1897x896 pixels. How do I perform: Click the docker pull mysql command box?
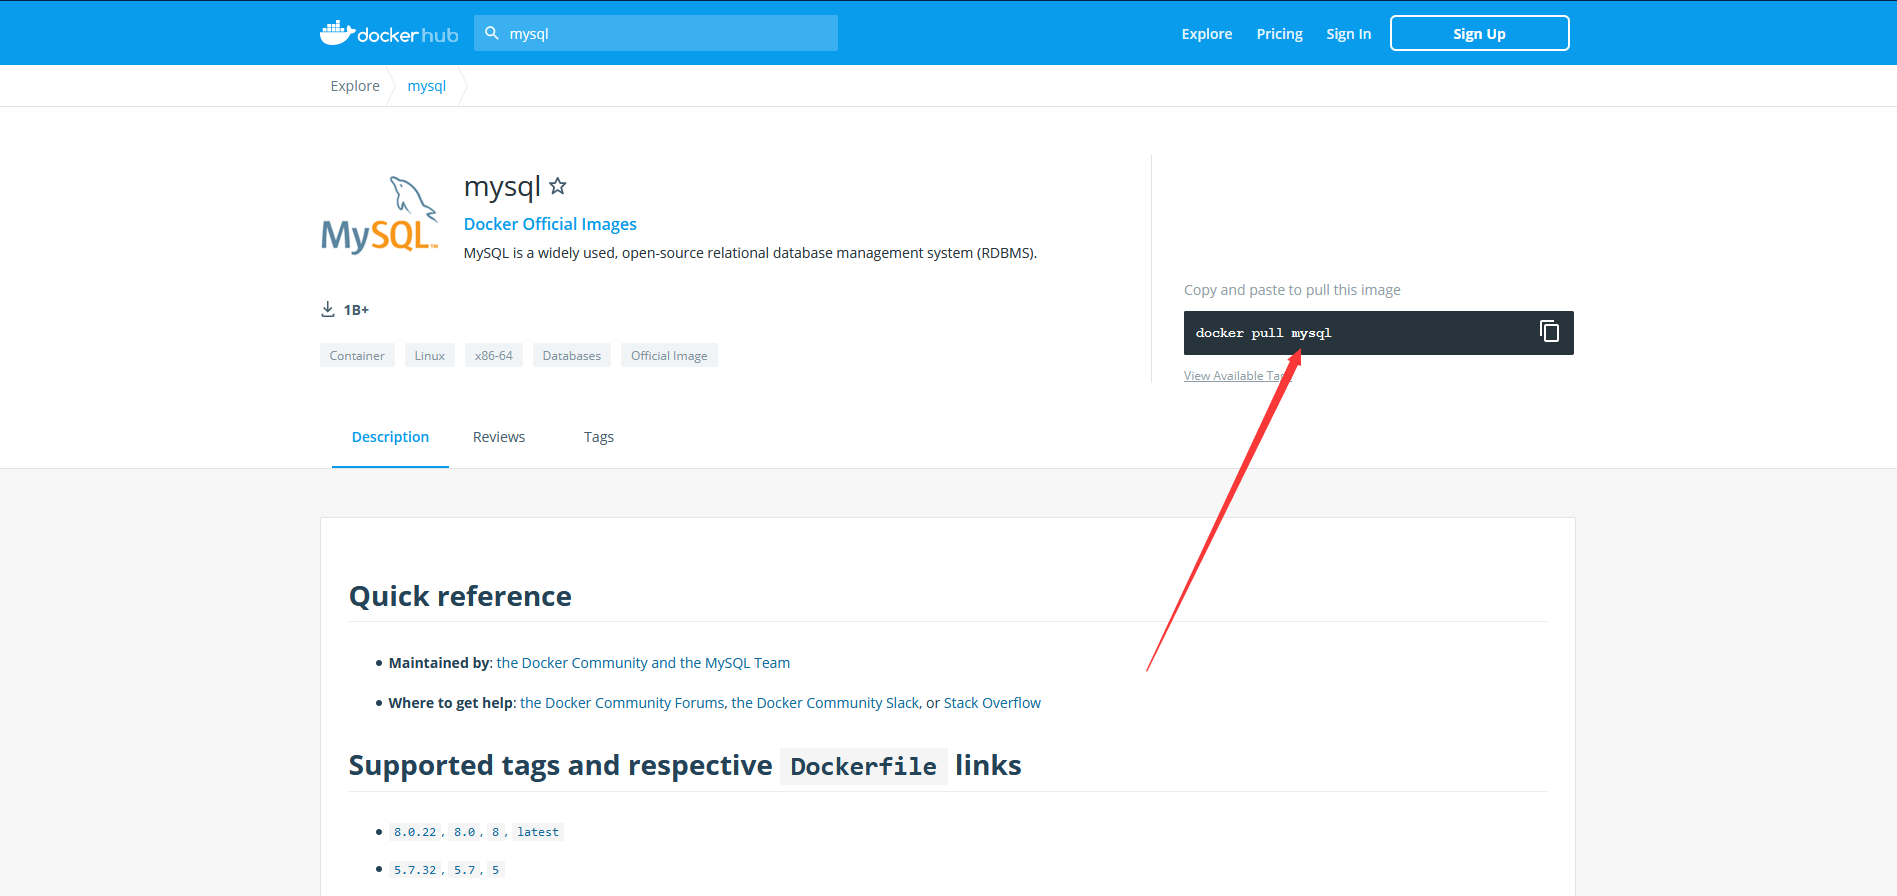[x=1378, y=333]
